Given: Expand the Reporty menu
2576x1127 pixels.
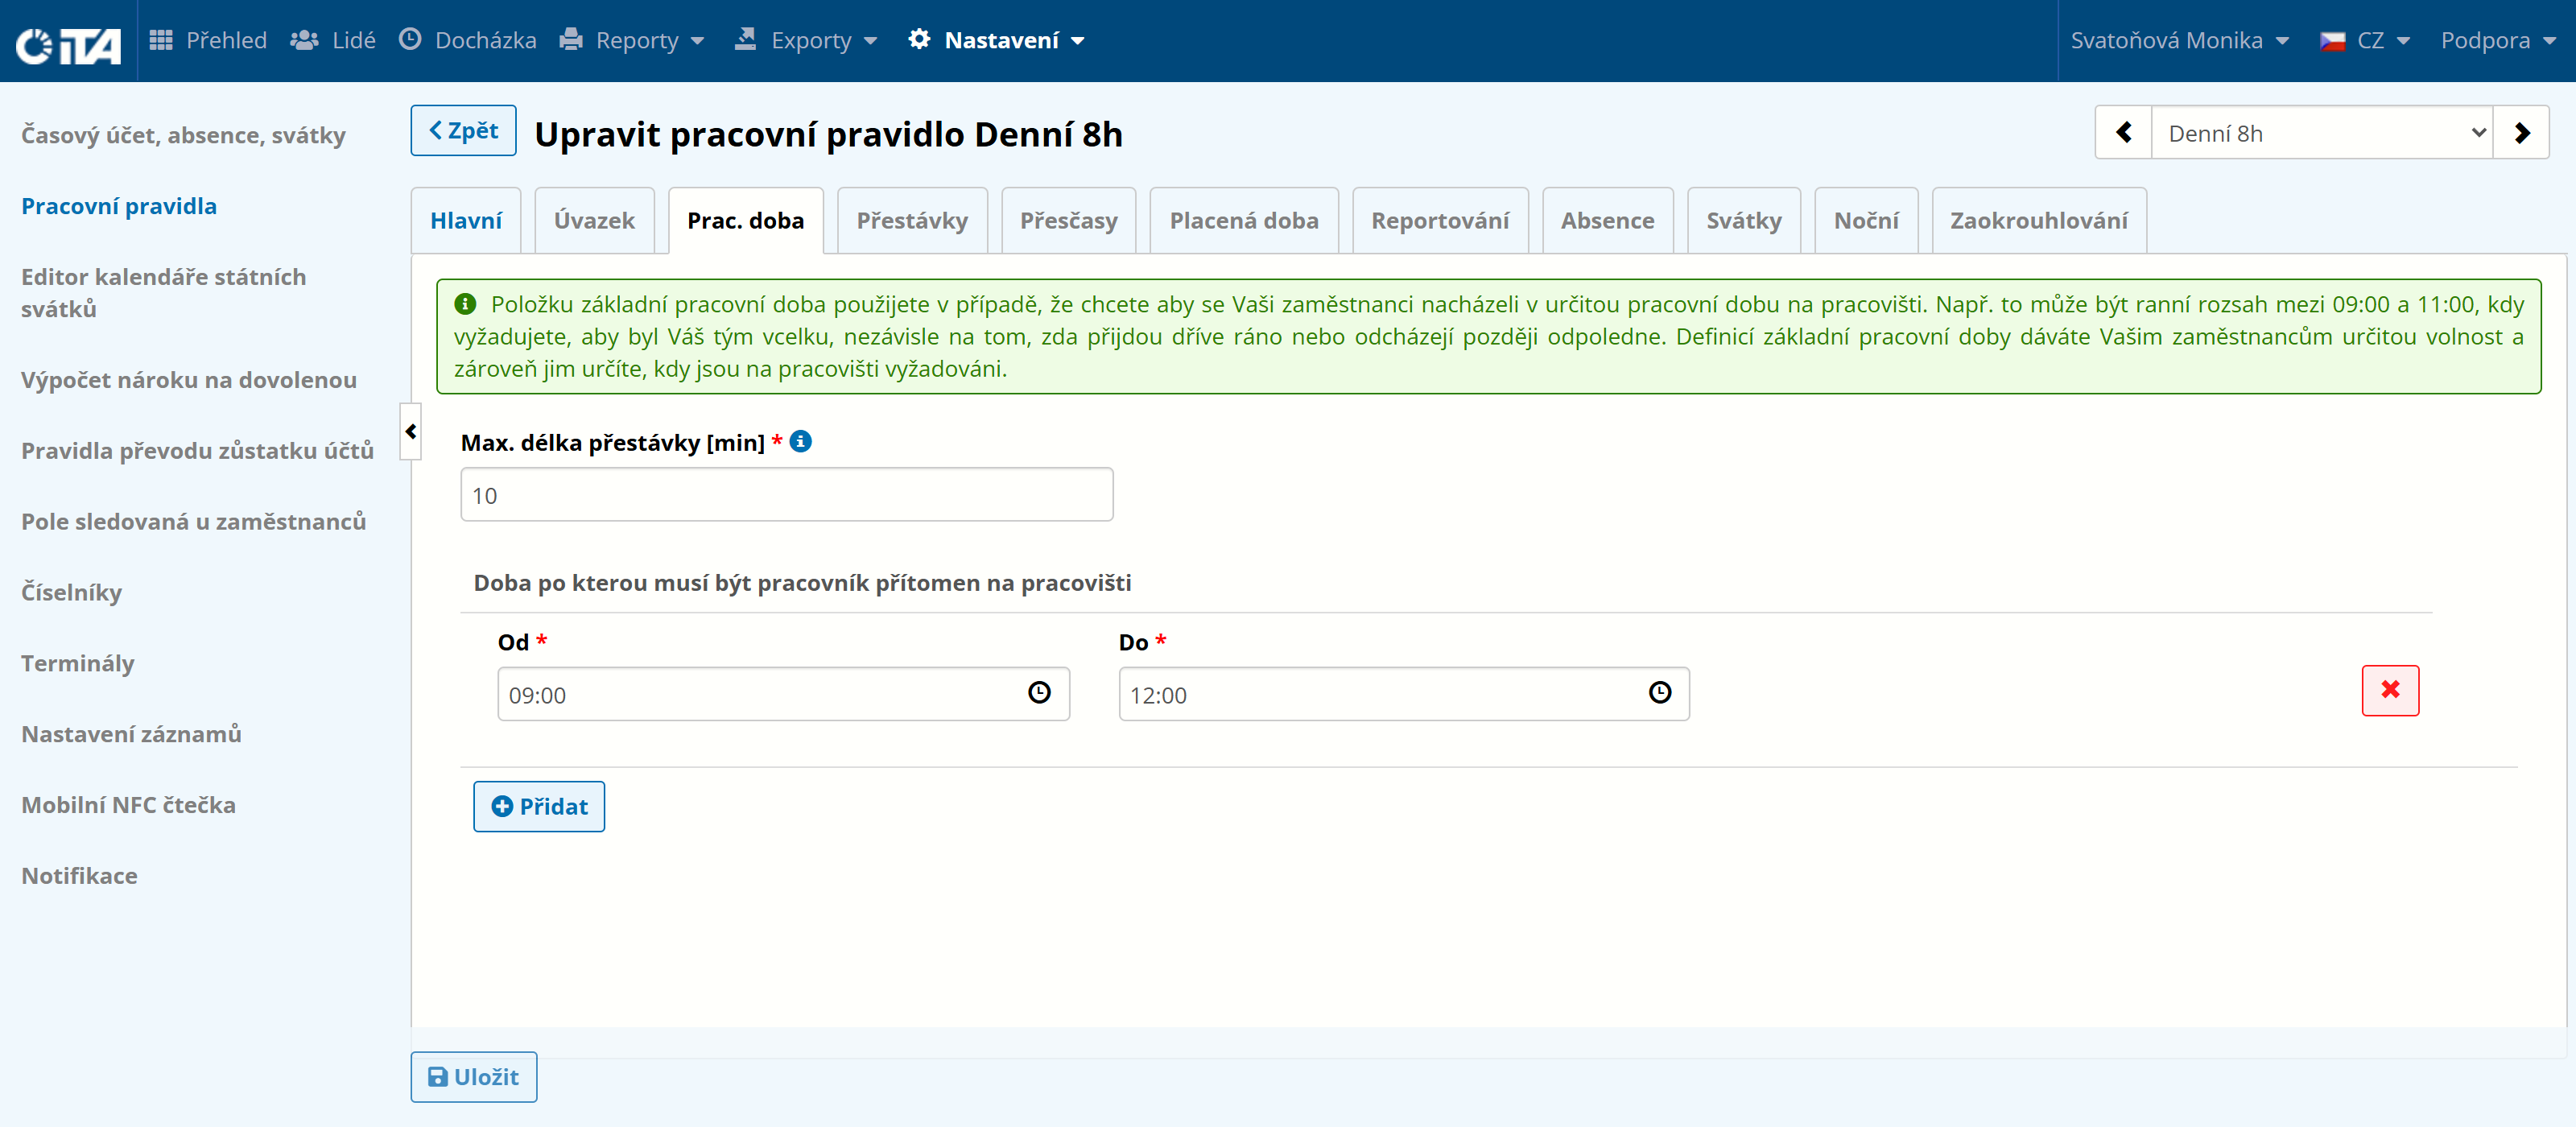Looking at the screenshot, I should pyautogui.click(x=632, y=40).
